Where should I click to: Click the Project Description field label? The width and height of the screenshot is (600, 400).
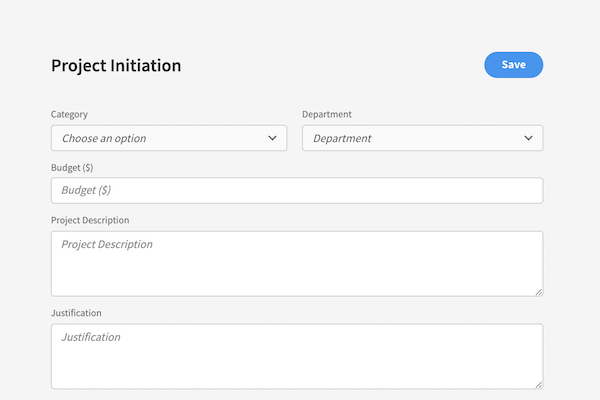pyautogui.click(x=90, y=220)
